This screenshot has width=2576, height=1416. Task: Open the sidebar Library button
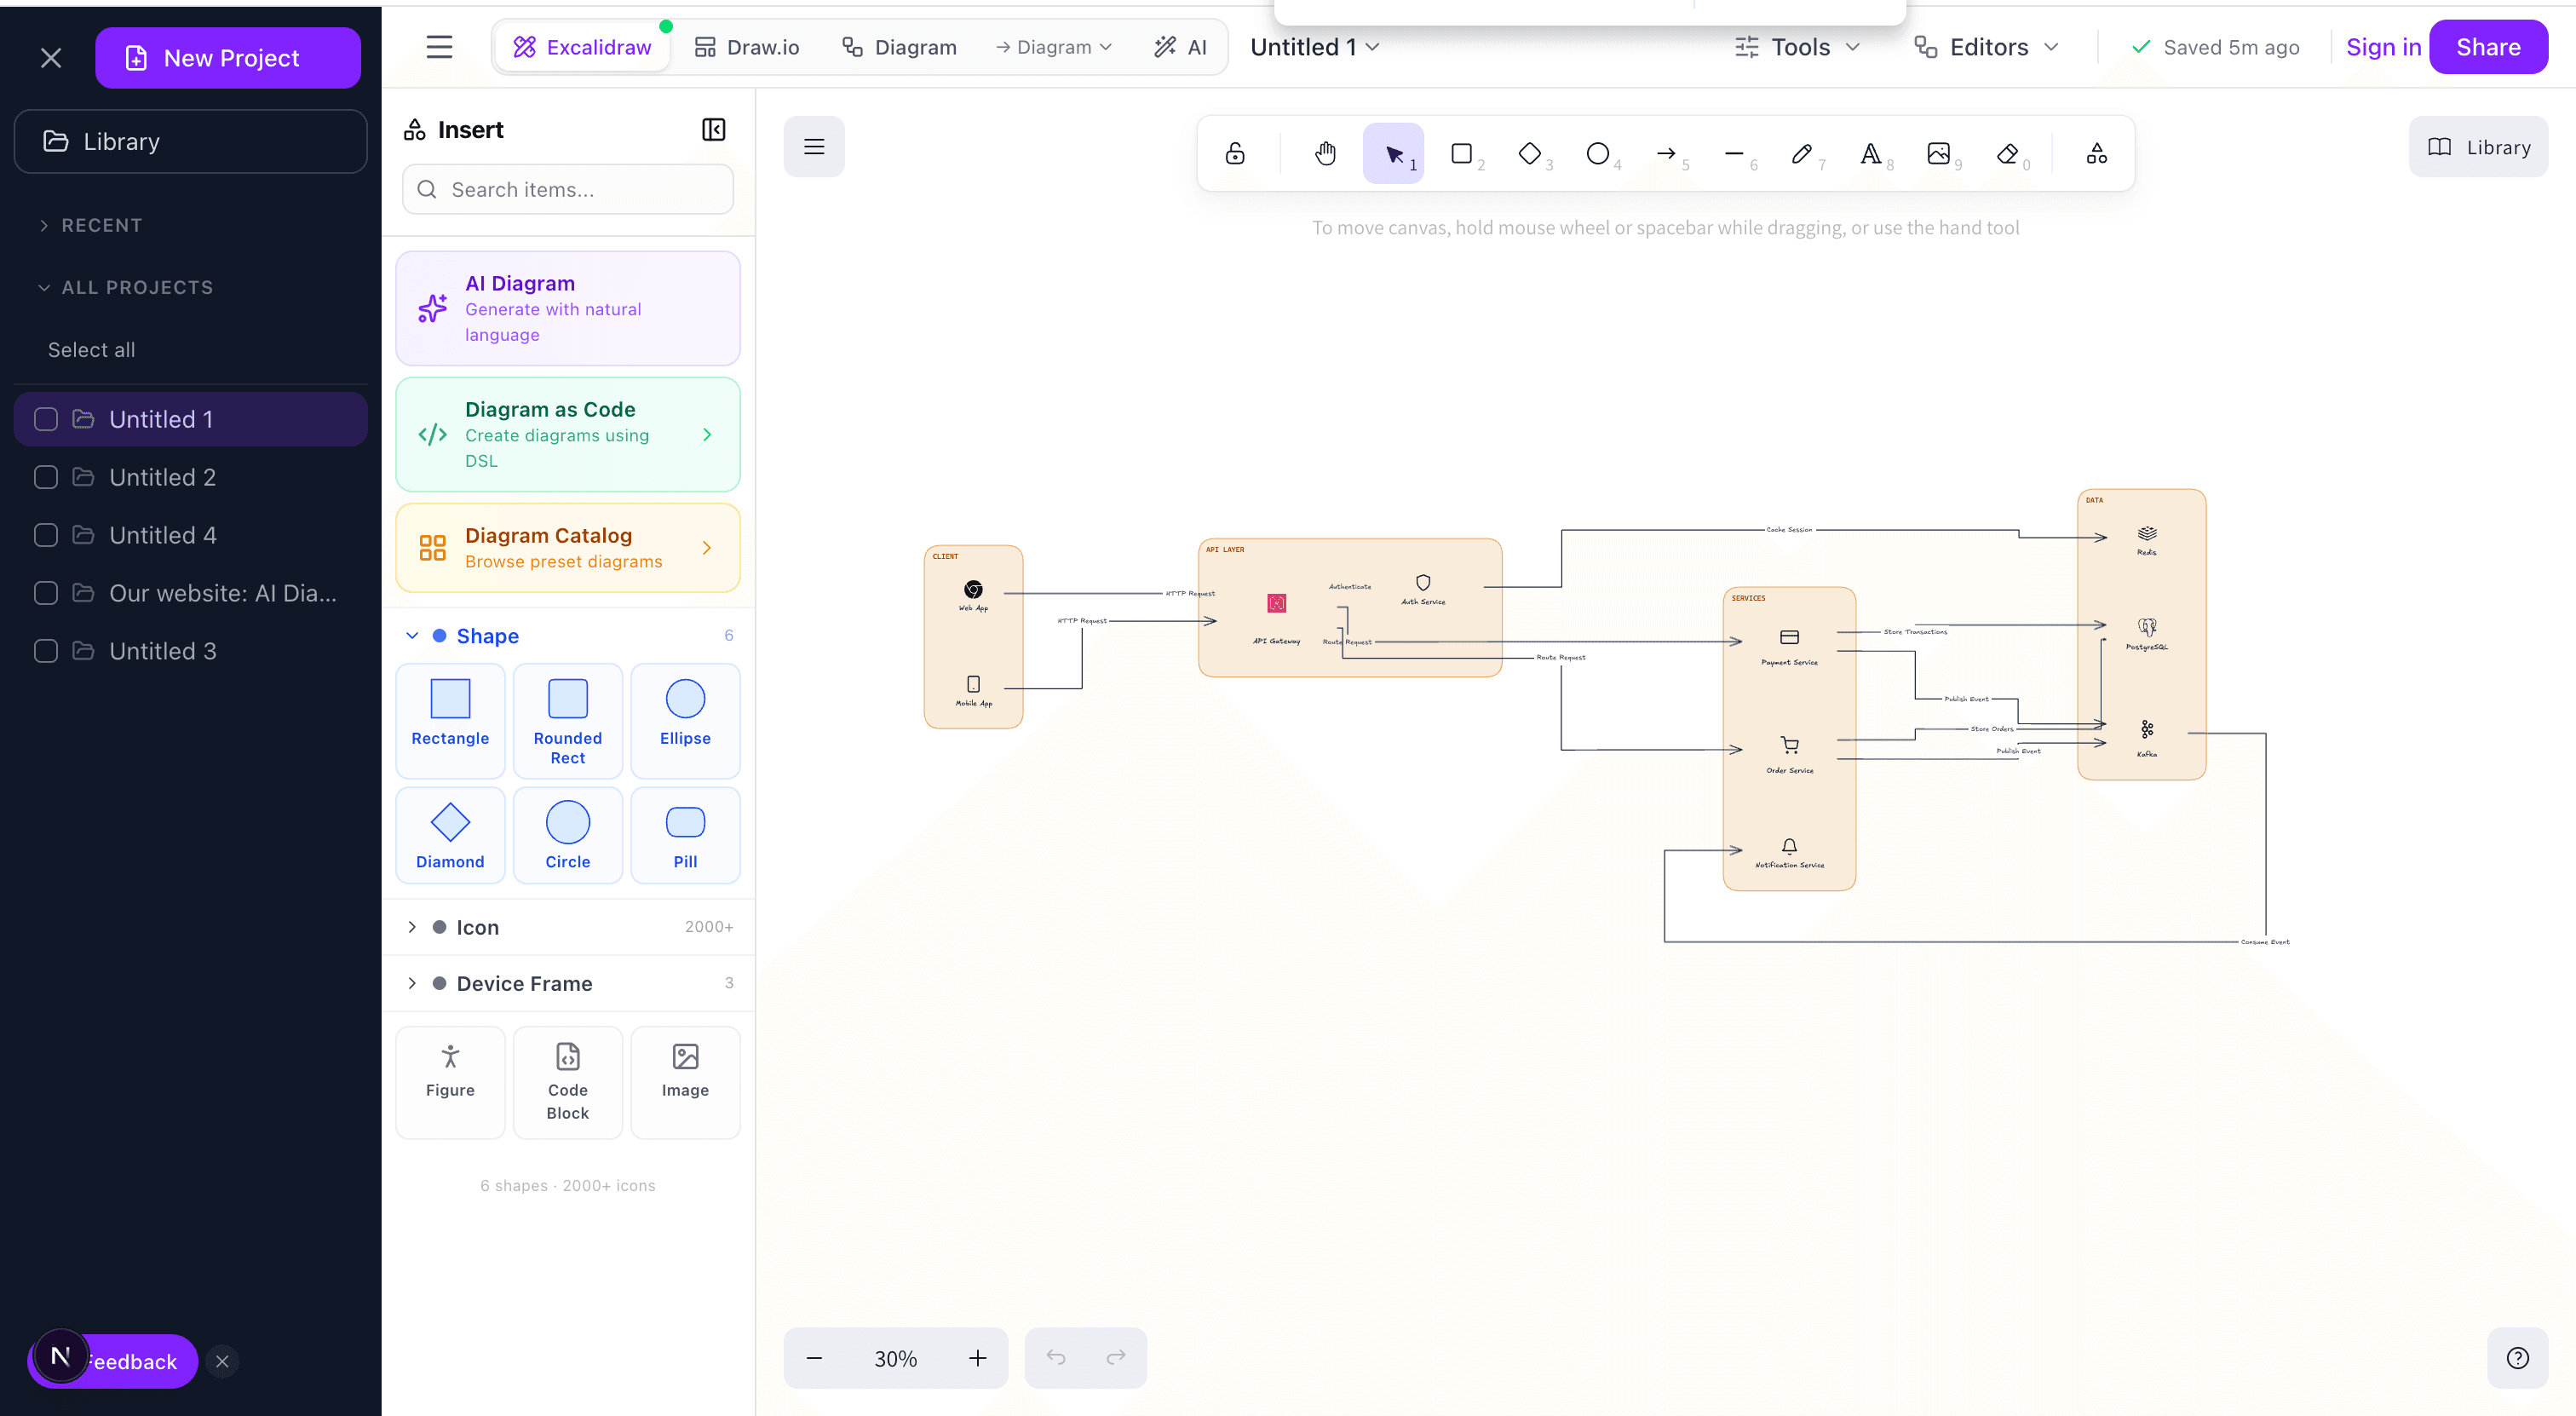pos(190,141)
